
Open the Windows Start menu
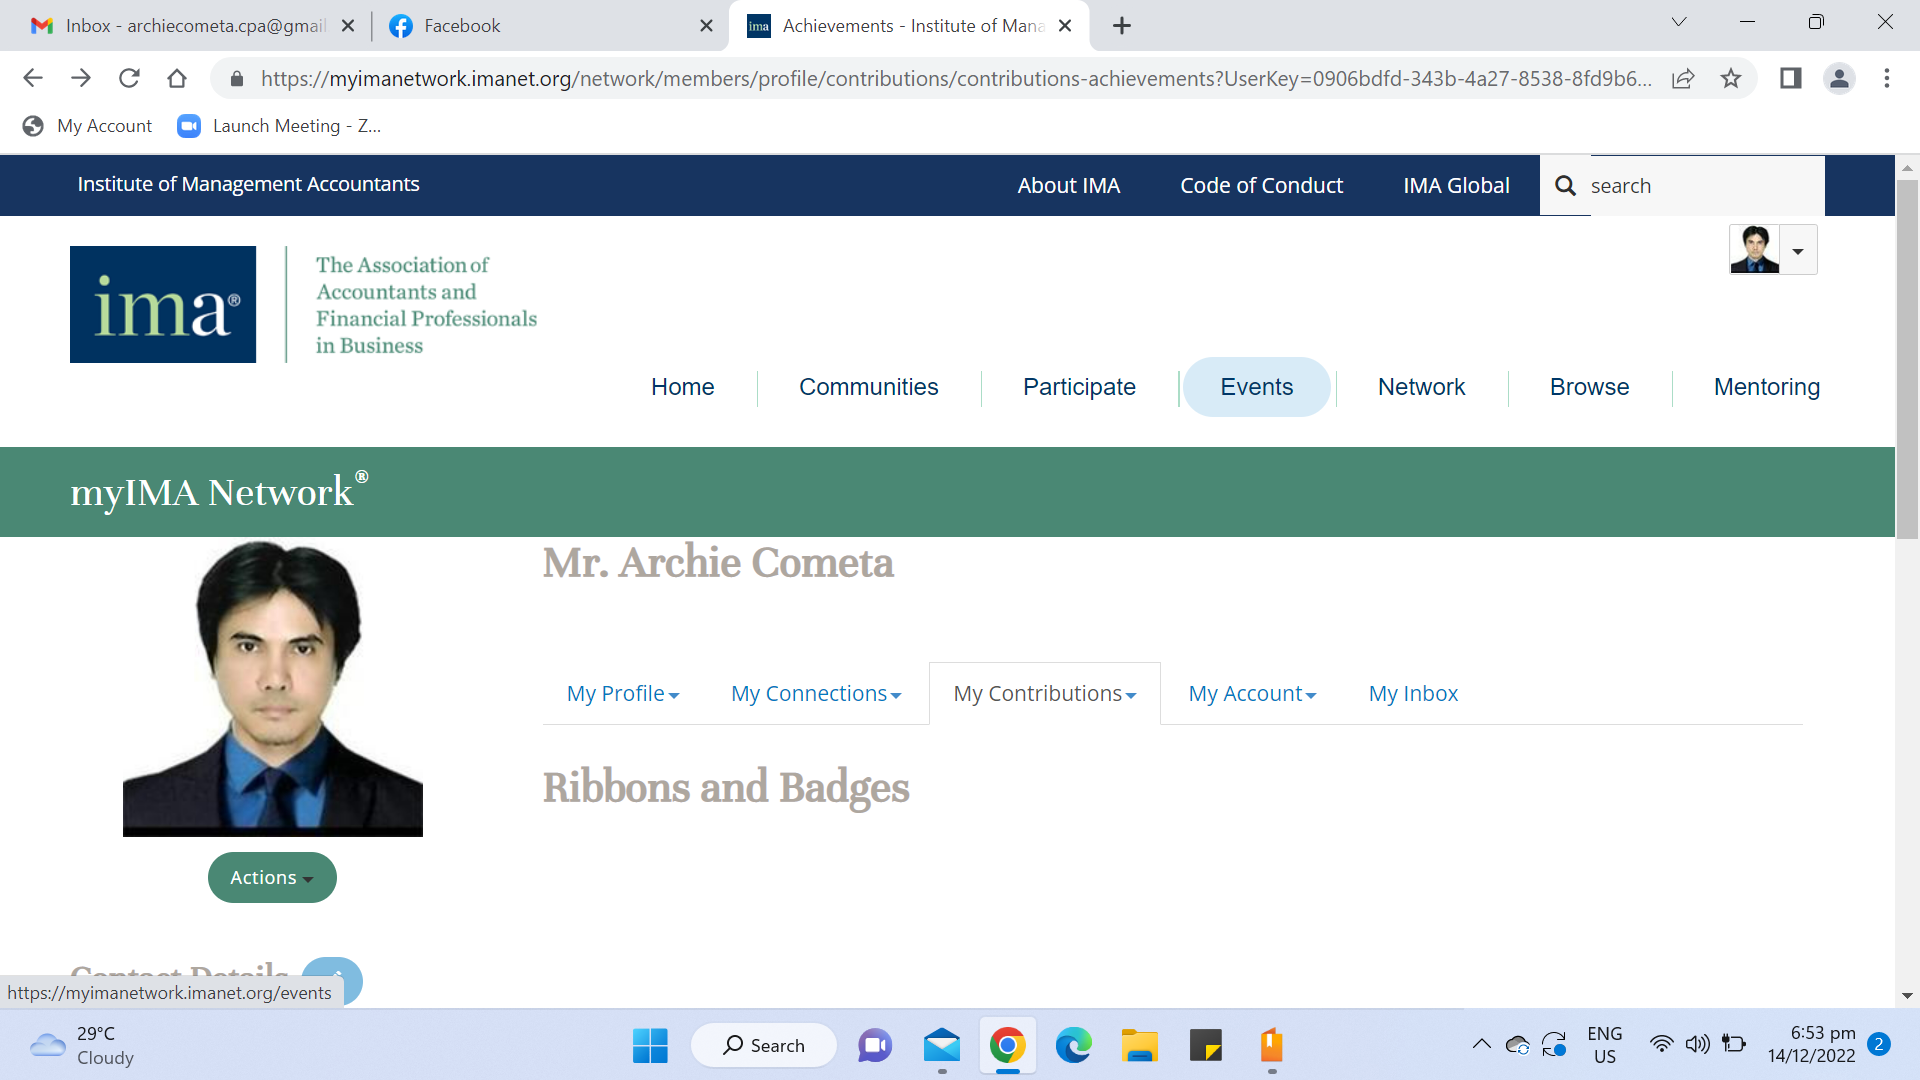[650, 1046]
